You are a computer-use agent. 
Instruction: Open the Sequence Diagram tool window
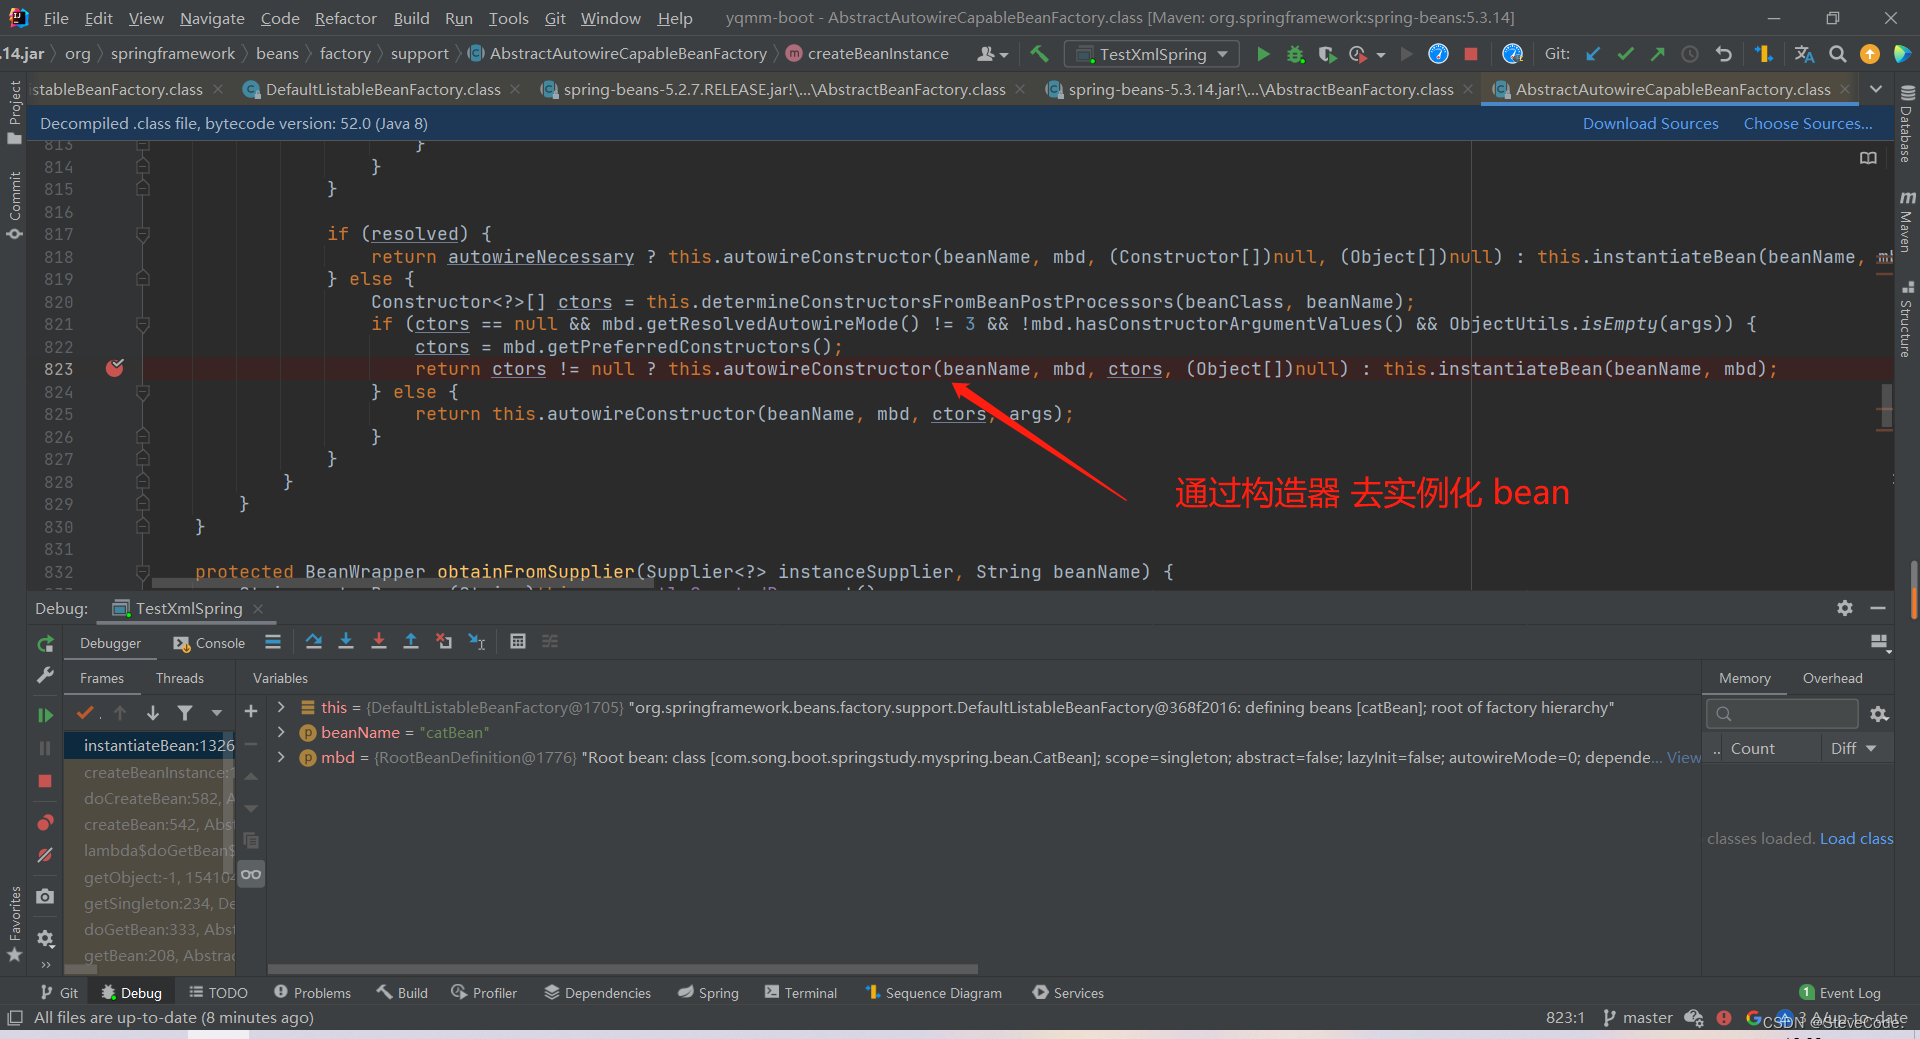point(934,992)
